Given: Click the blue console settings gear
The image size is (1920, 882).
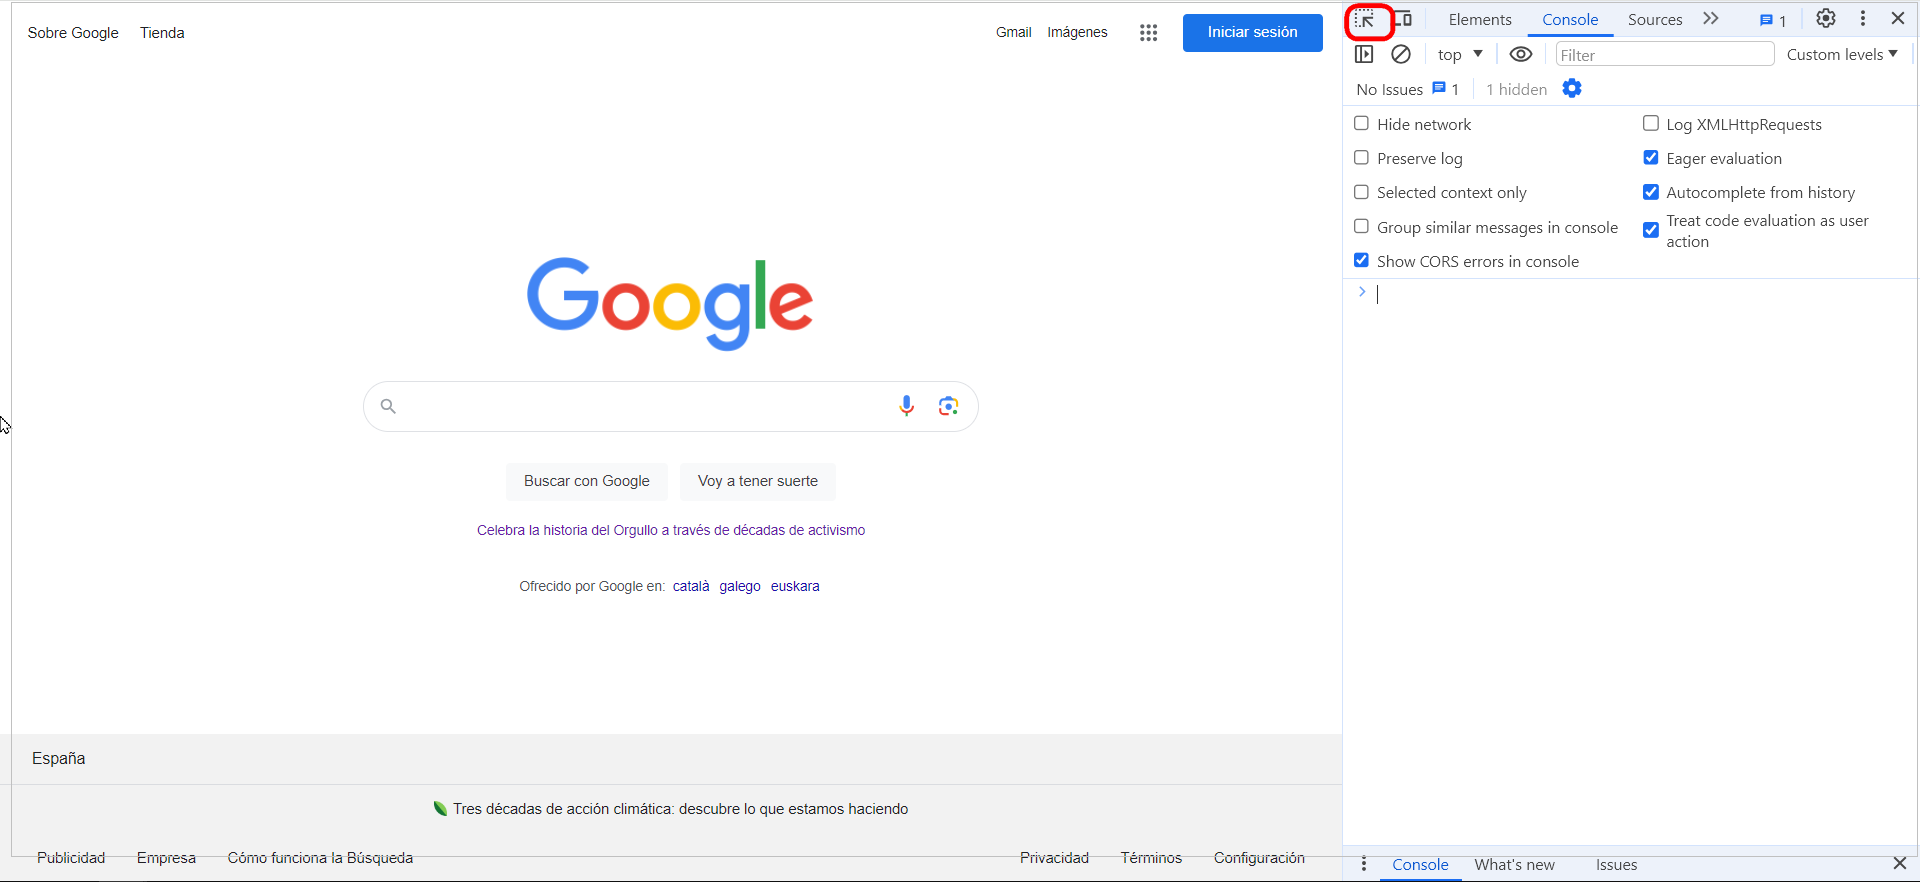Looking at the screenshot, I should [x=1572, y=89].
